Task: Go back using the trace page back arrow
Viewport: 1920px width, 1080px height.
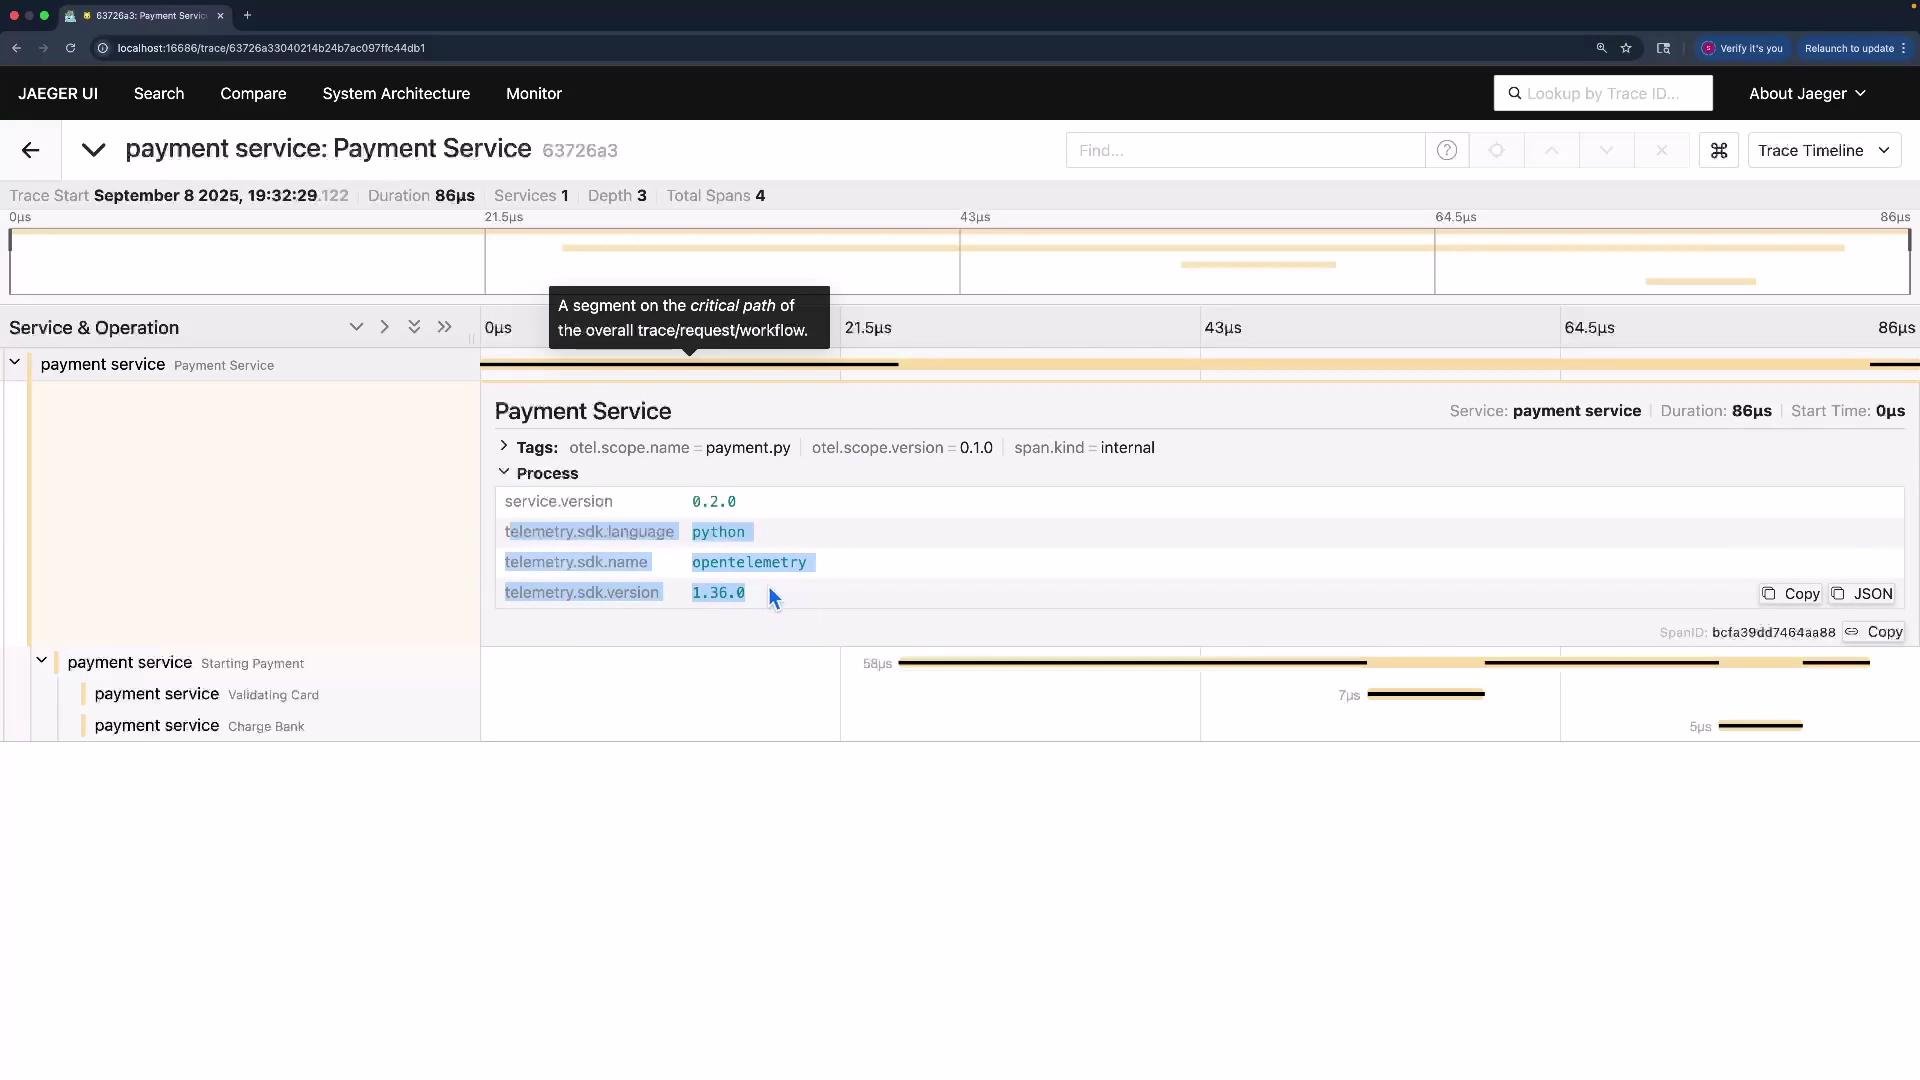Action: click(30, 150)
